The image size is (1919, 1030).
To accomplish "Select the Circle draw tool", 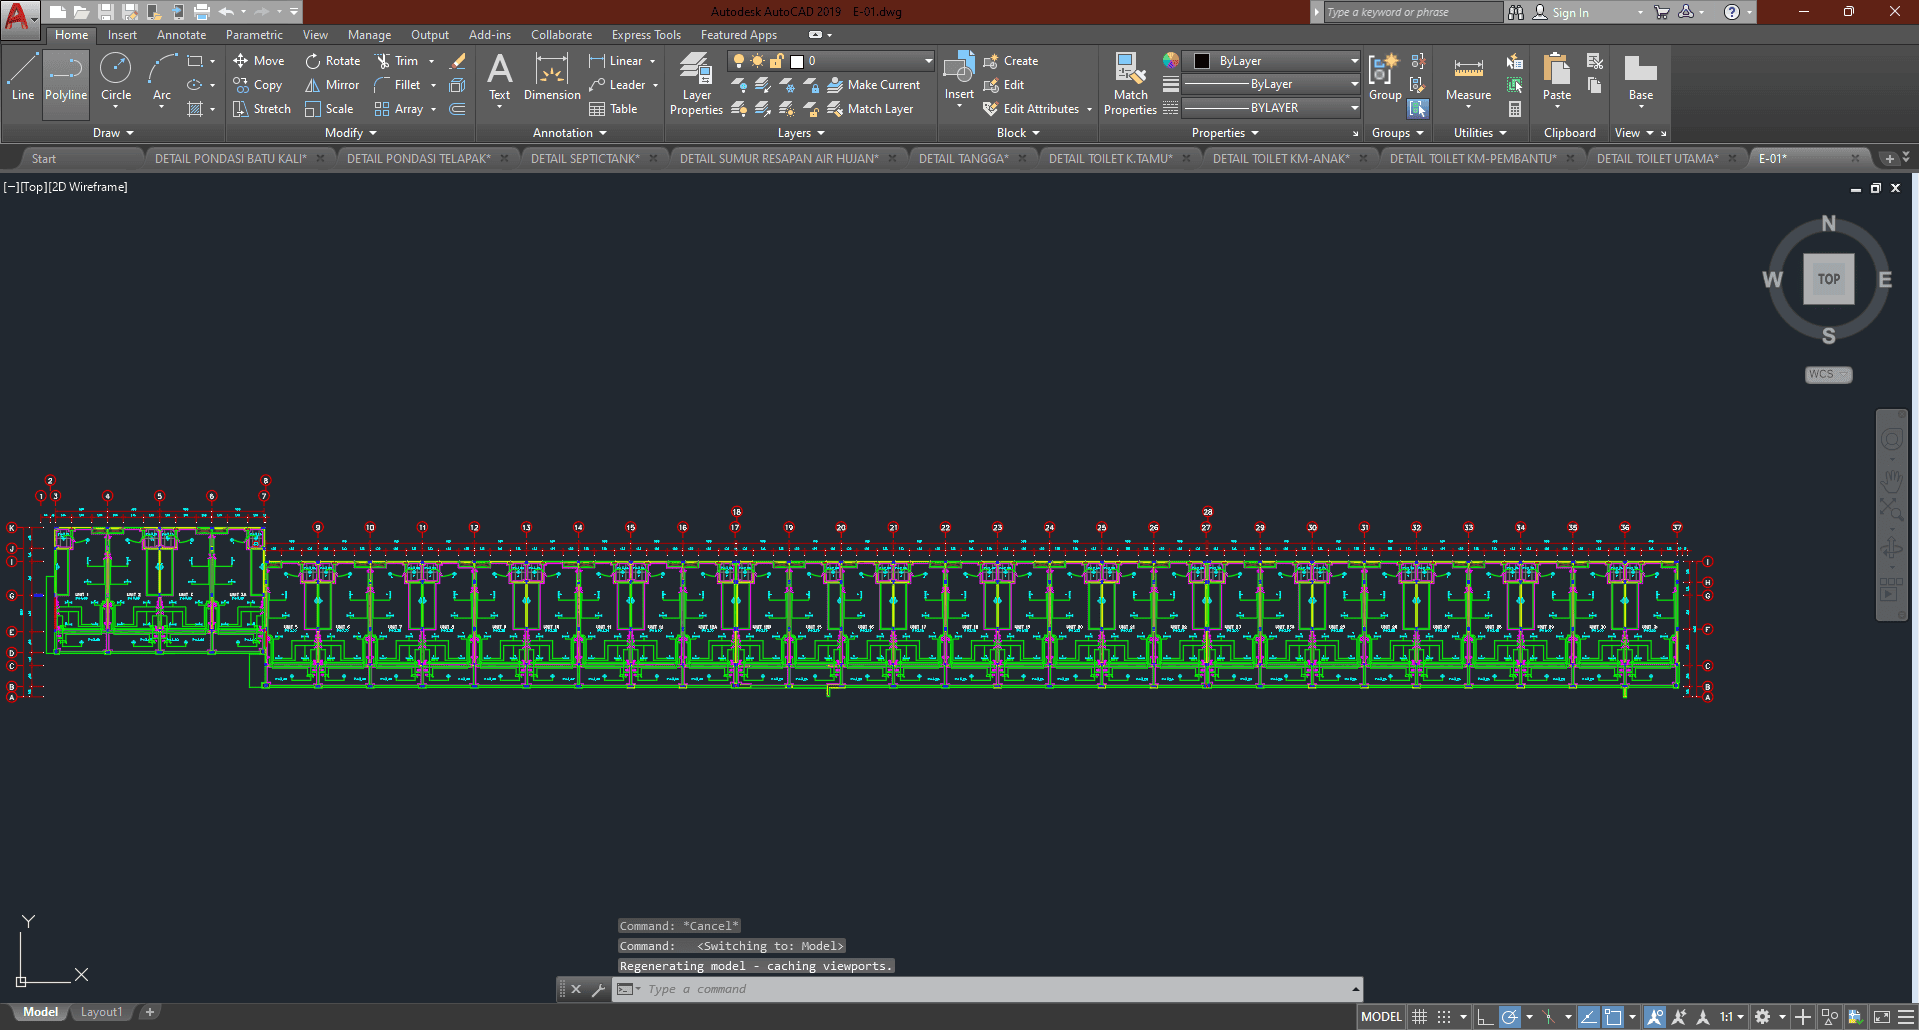I will coord(116,80).
